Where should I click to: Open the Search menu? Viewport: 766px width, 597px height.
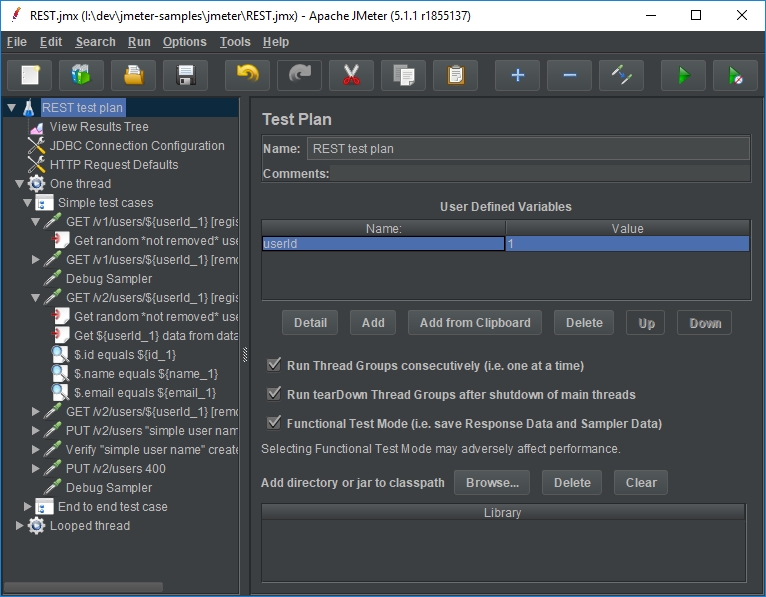click(95, 42)
